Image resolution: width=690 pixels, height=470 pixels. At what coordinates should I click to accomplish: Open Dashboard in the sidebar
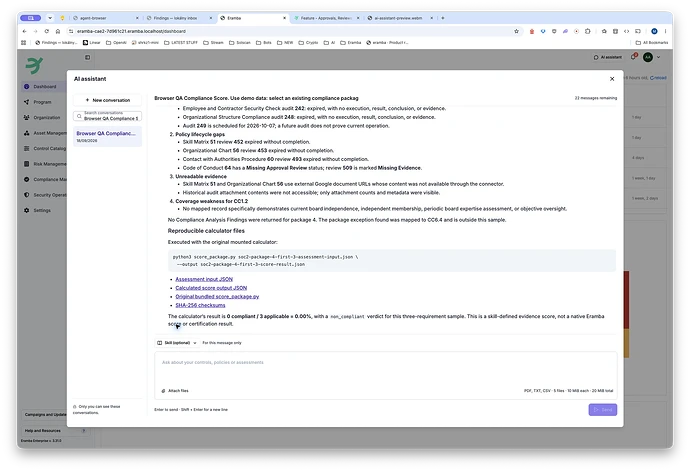click(44, 87)
